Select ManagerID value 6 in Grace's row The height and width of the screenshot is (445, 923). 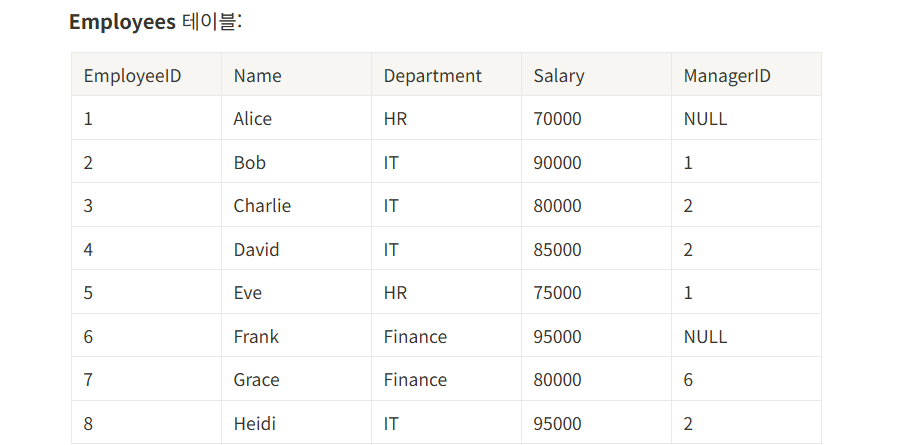688,380
